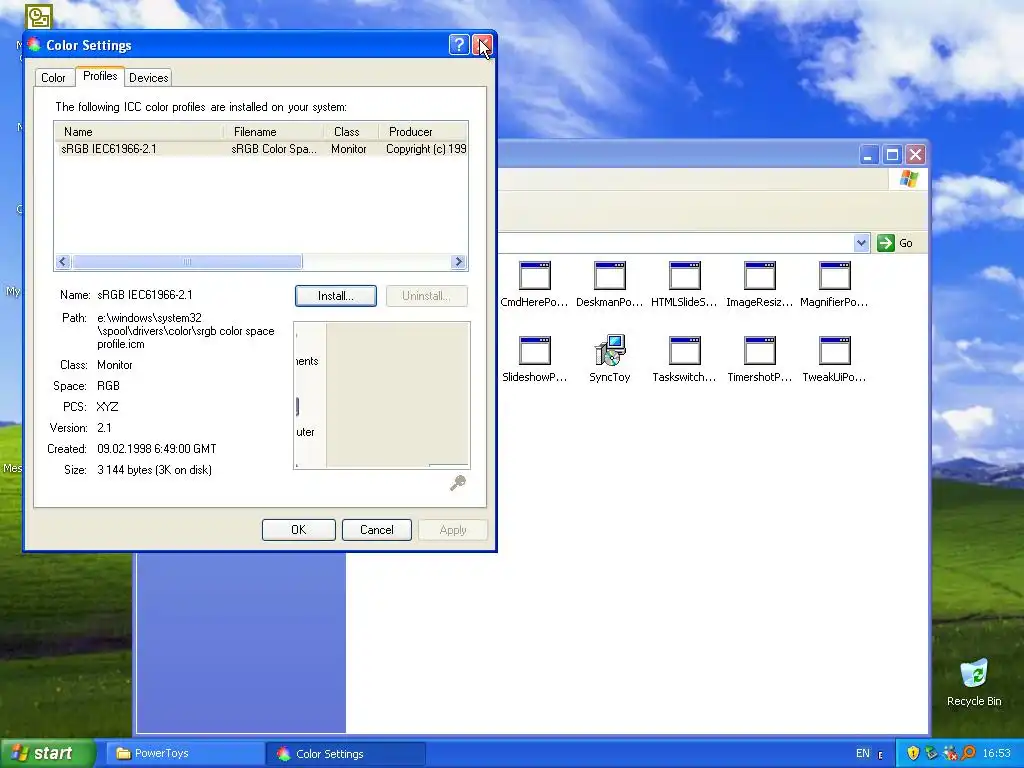Screen dimensions: 1024x768
Task: Sort profiles by Filename column header
Action: 274,131
